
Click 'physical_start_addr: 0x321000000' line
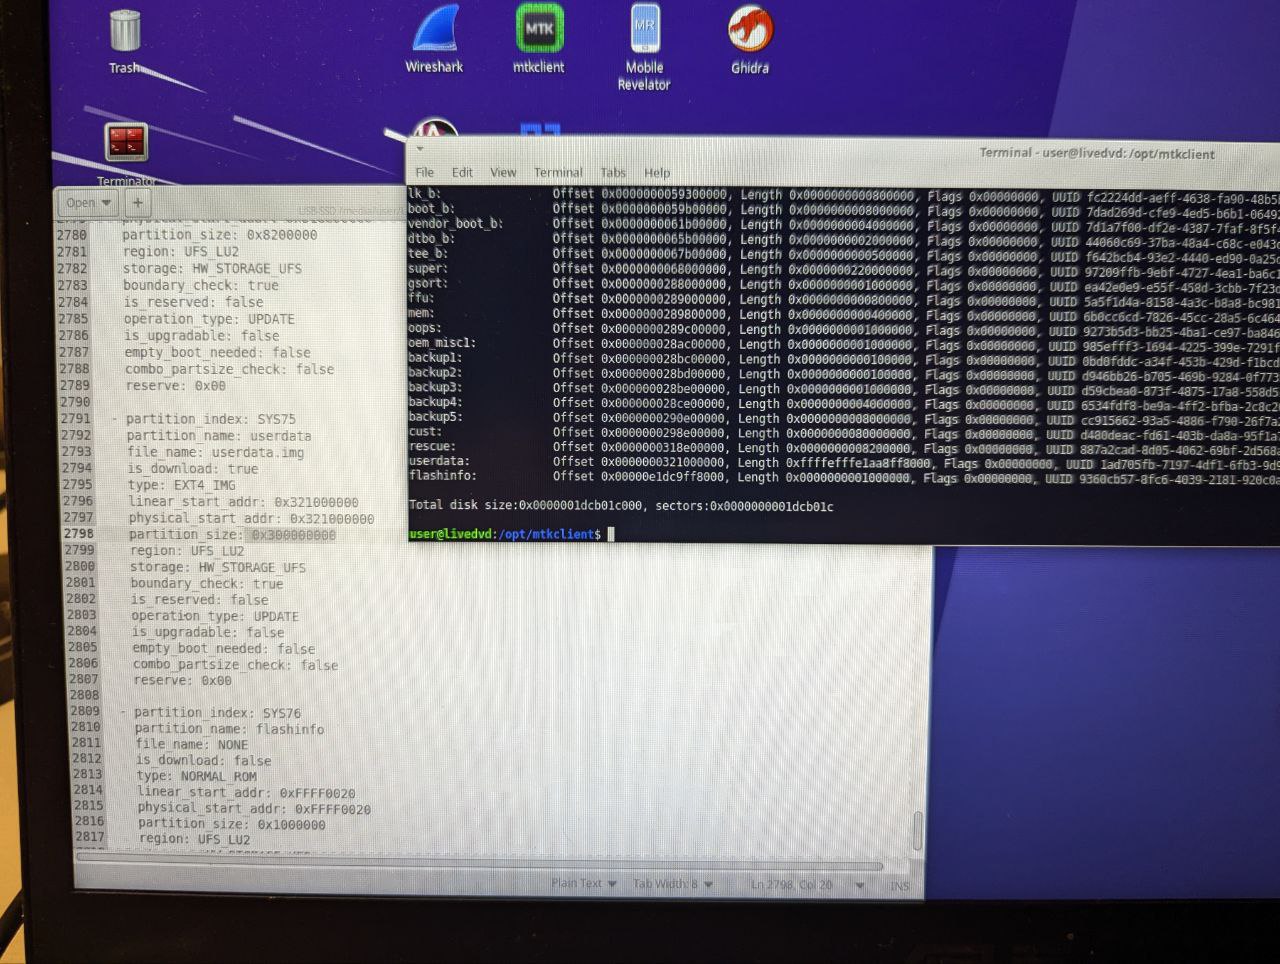251,519
